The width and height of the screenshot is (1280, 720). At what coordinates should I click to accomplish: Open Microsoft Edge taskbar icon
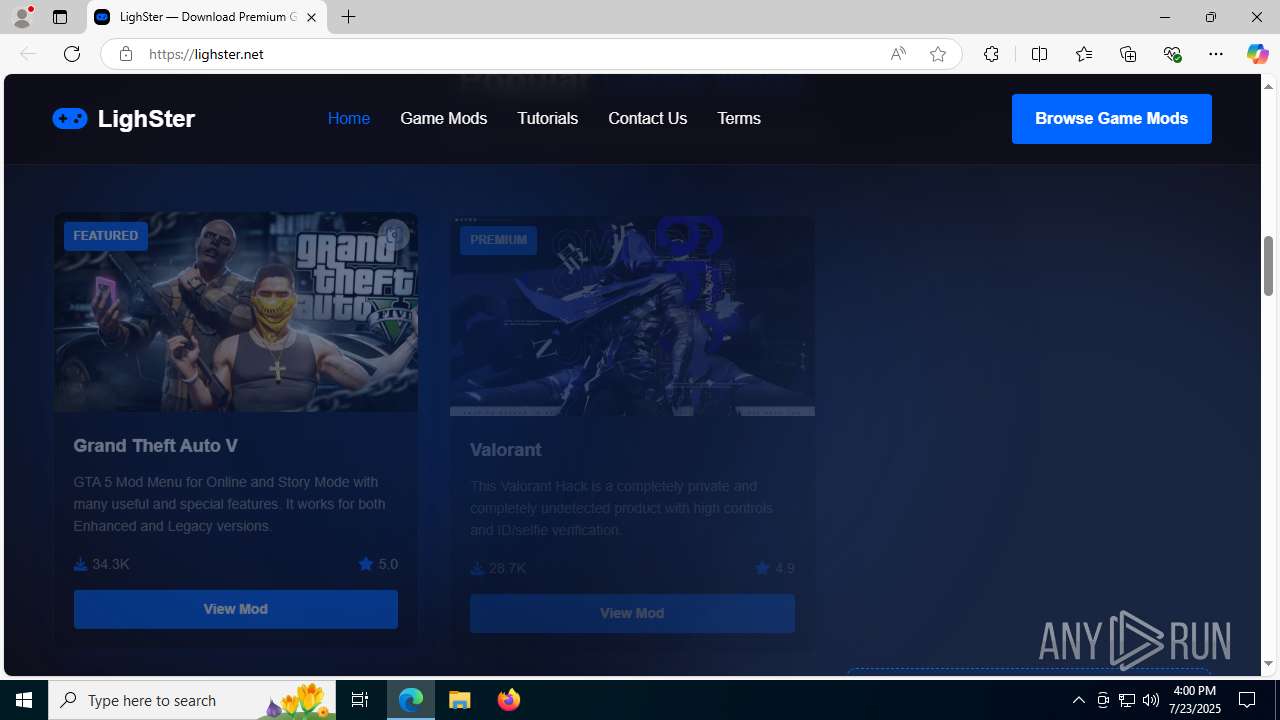411,700
